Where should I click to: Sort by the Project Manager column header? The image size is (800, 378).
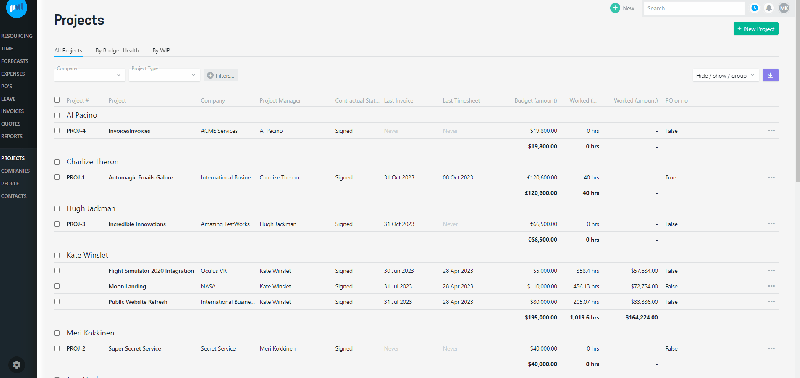[x=280, y=100]
